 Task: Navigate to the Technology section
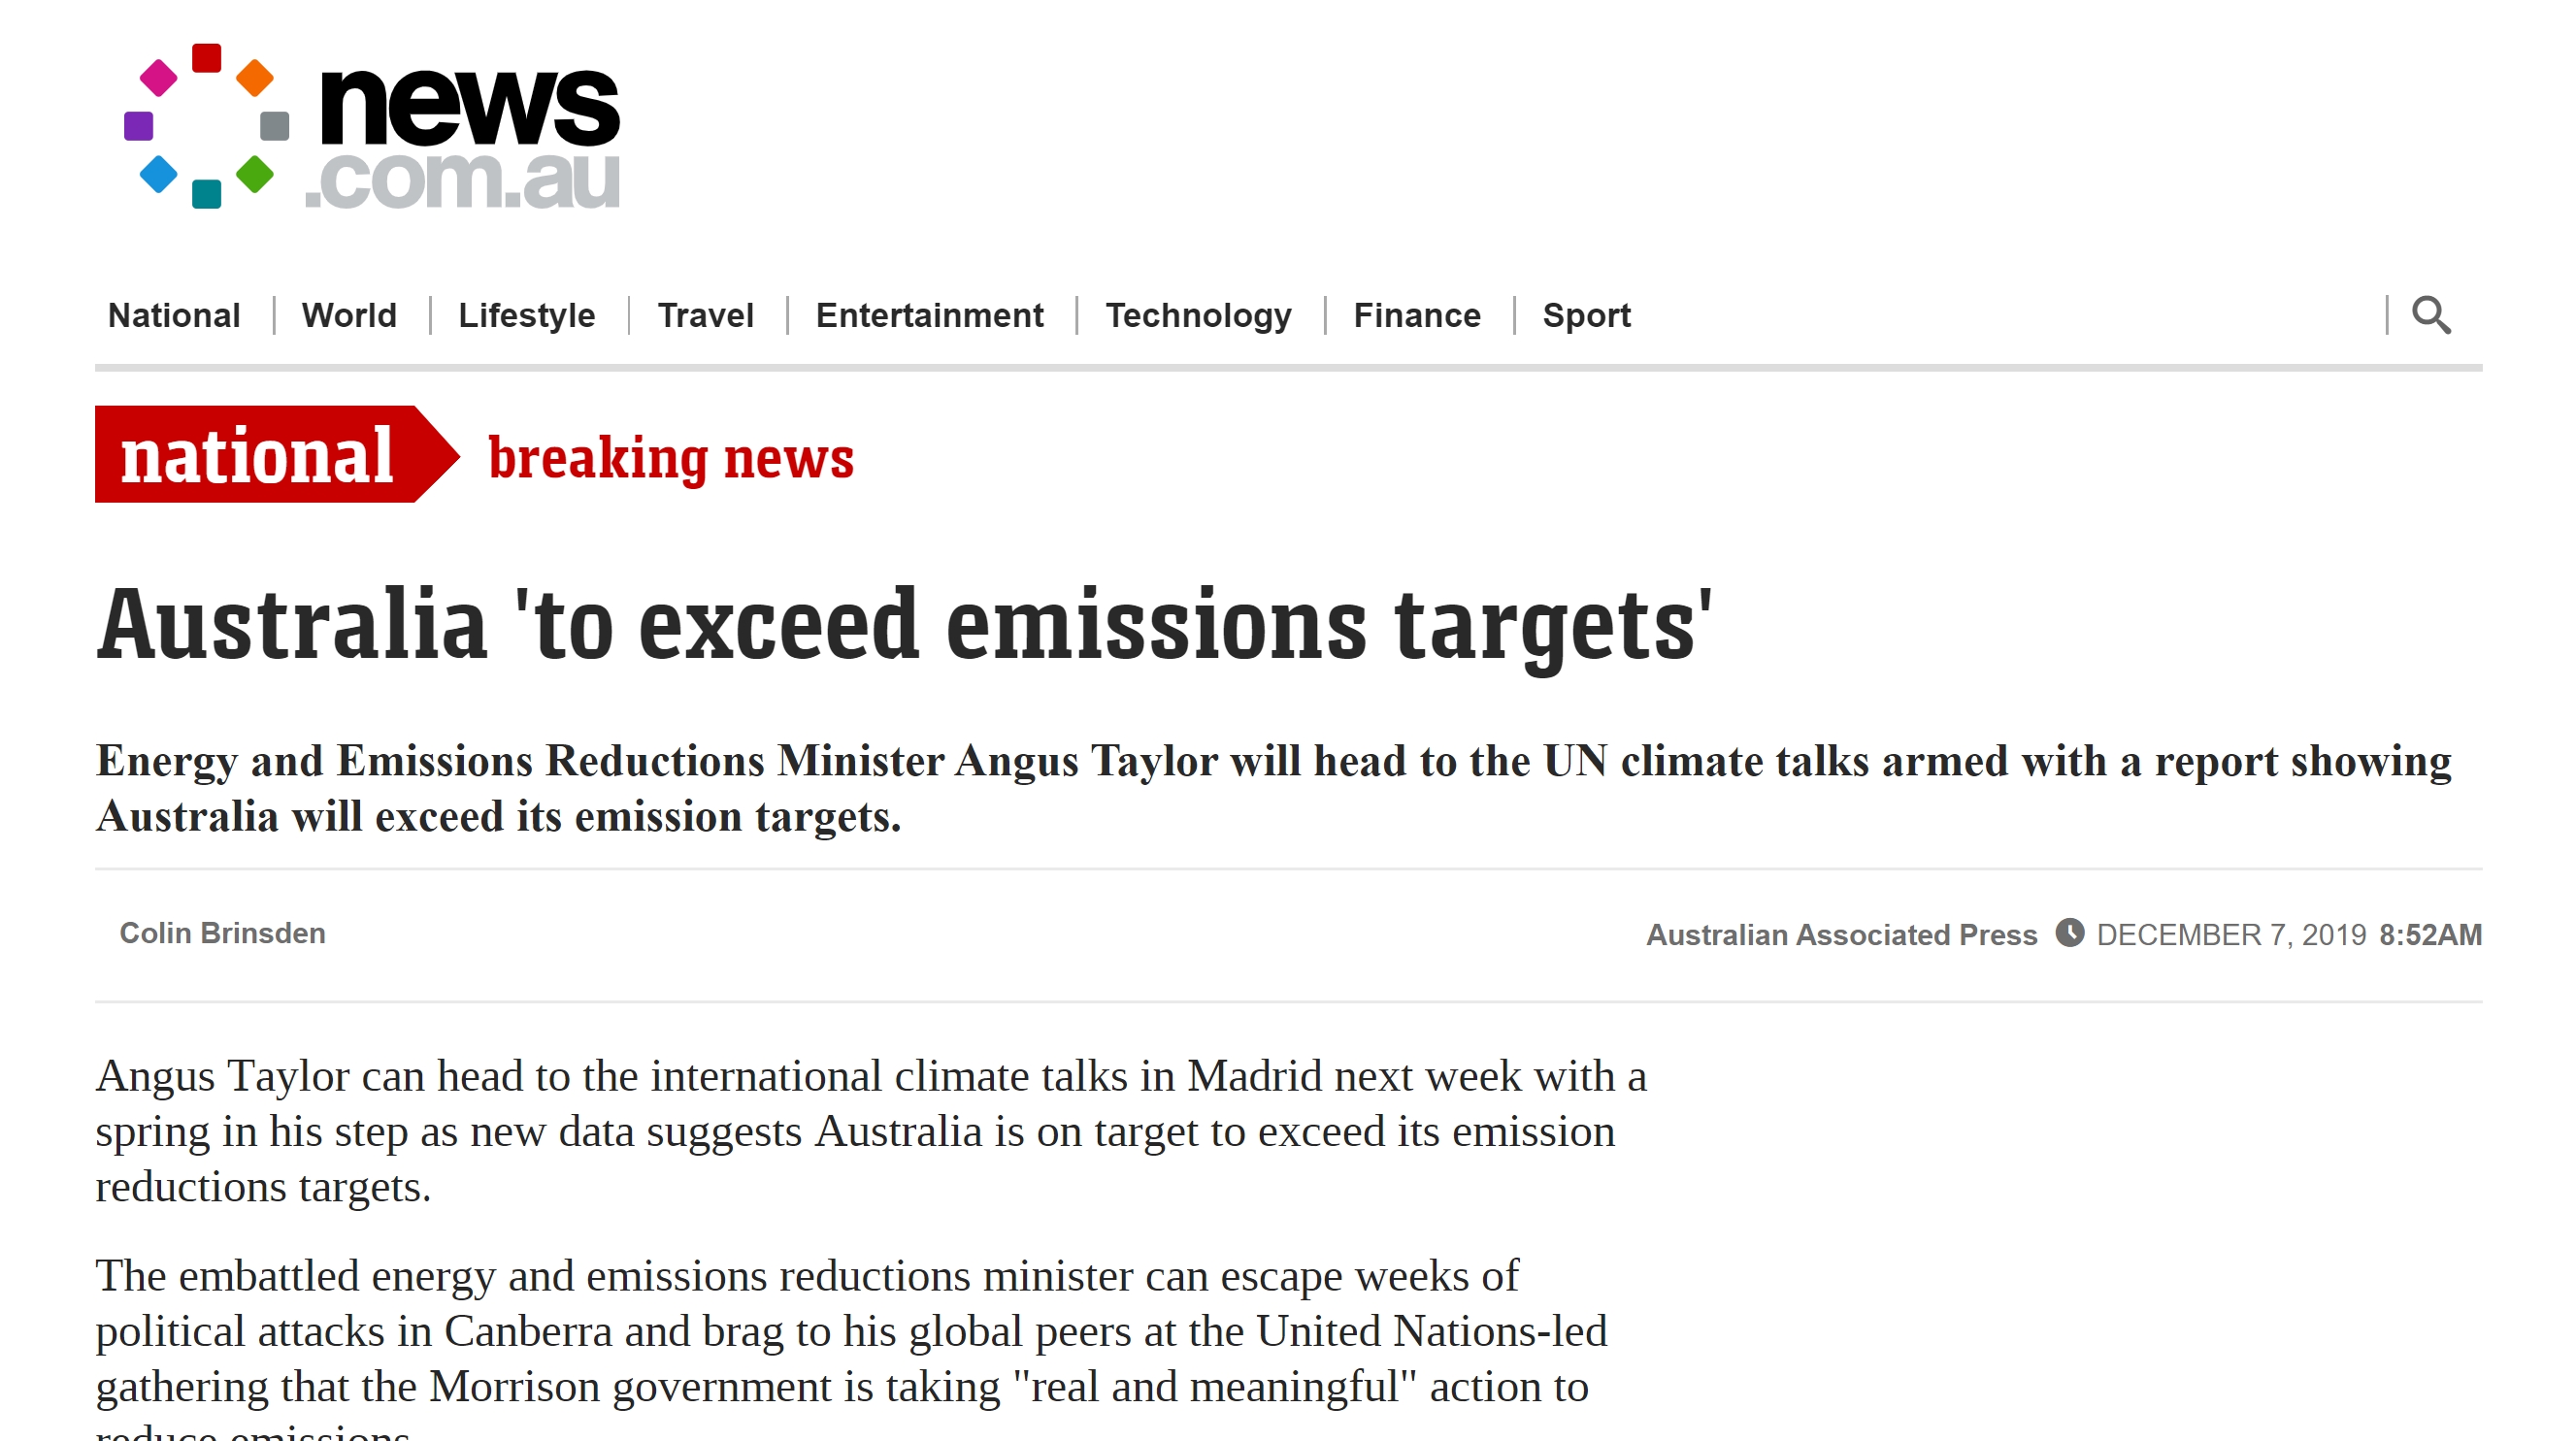coord(1198,315)
